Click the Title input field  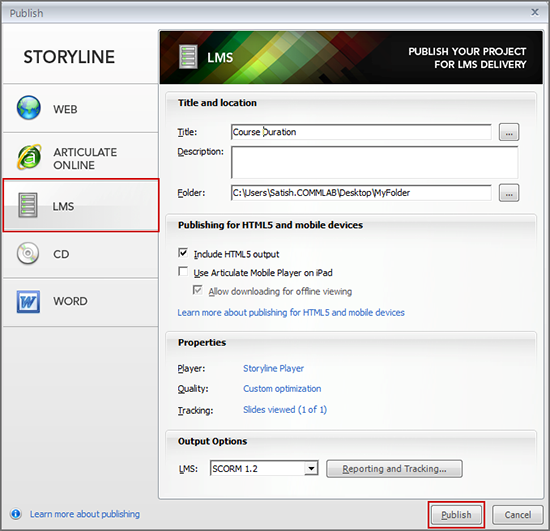(361, 132)
